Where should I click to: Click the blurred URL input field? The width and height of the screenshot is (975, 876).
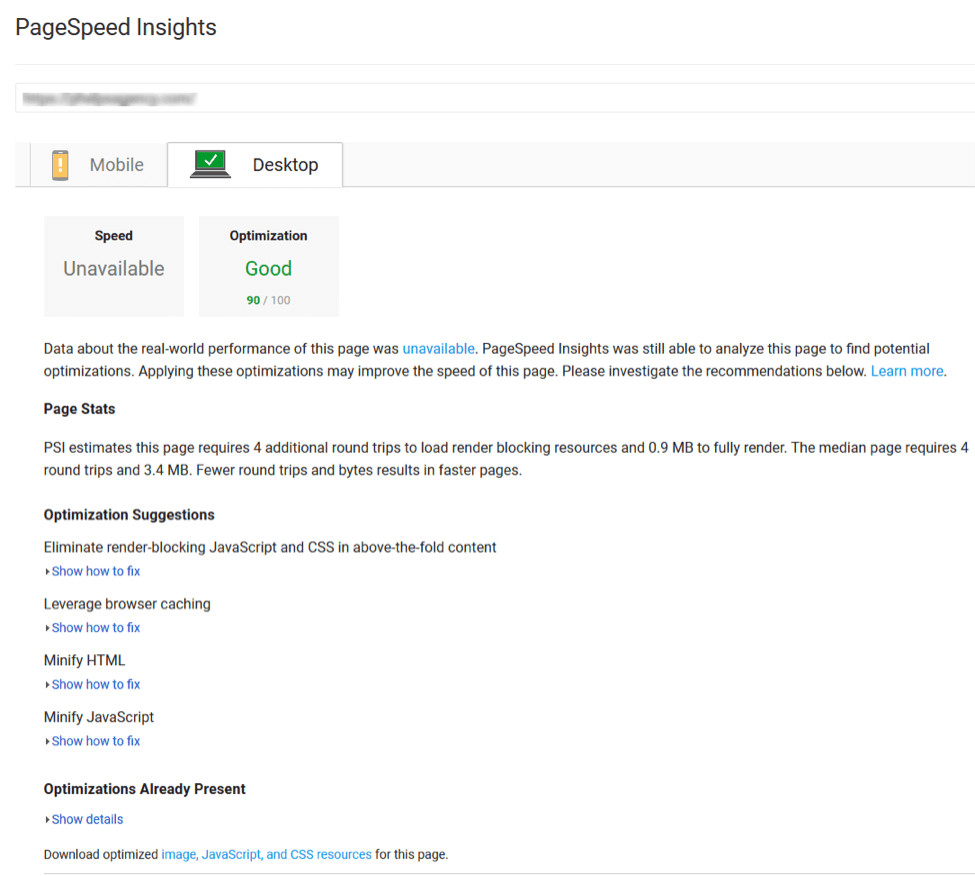[x=495, y=98]
